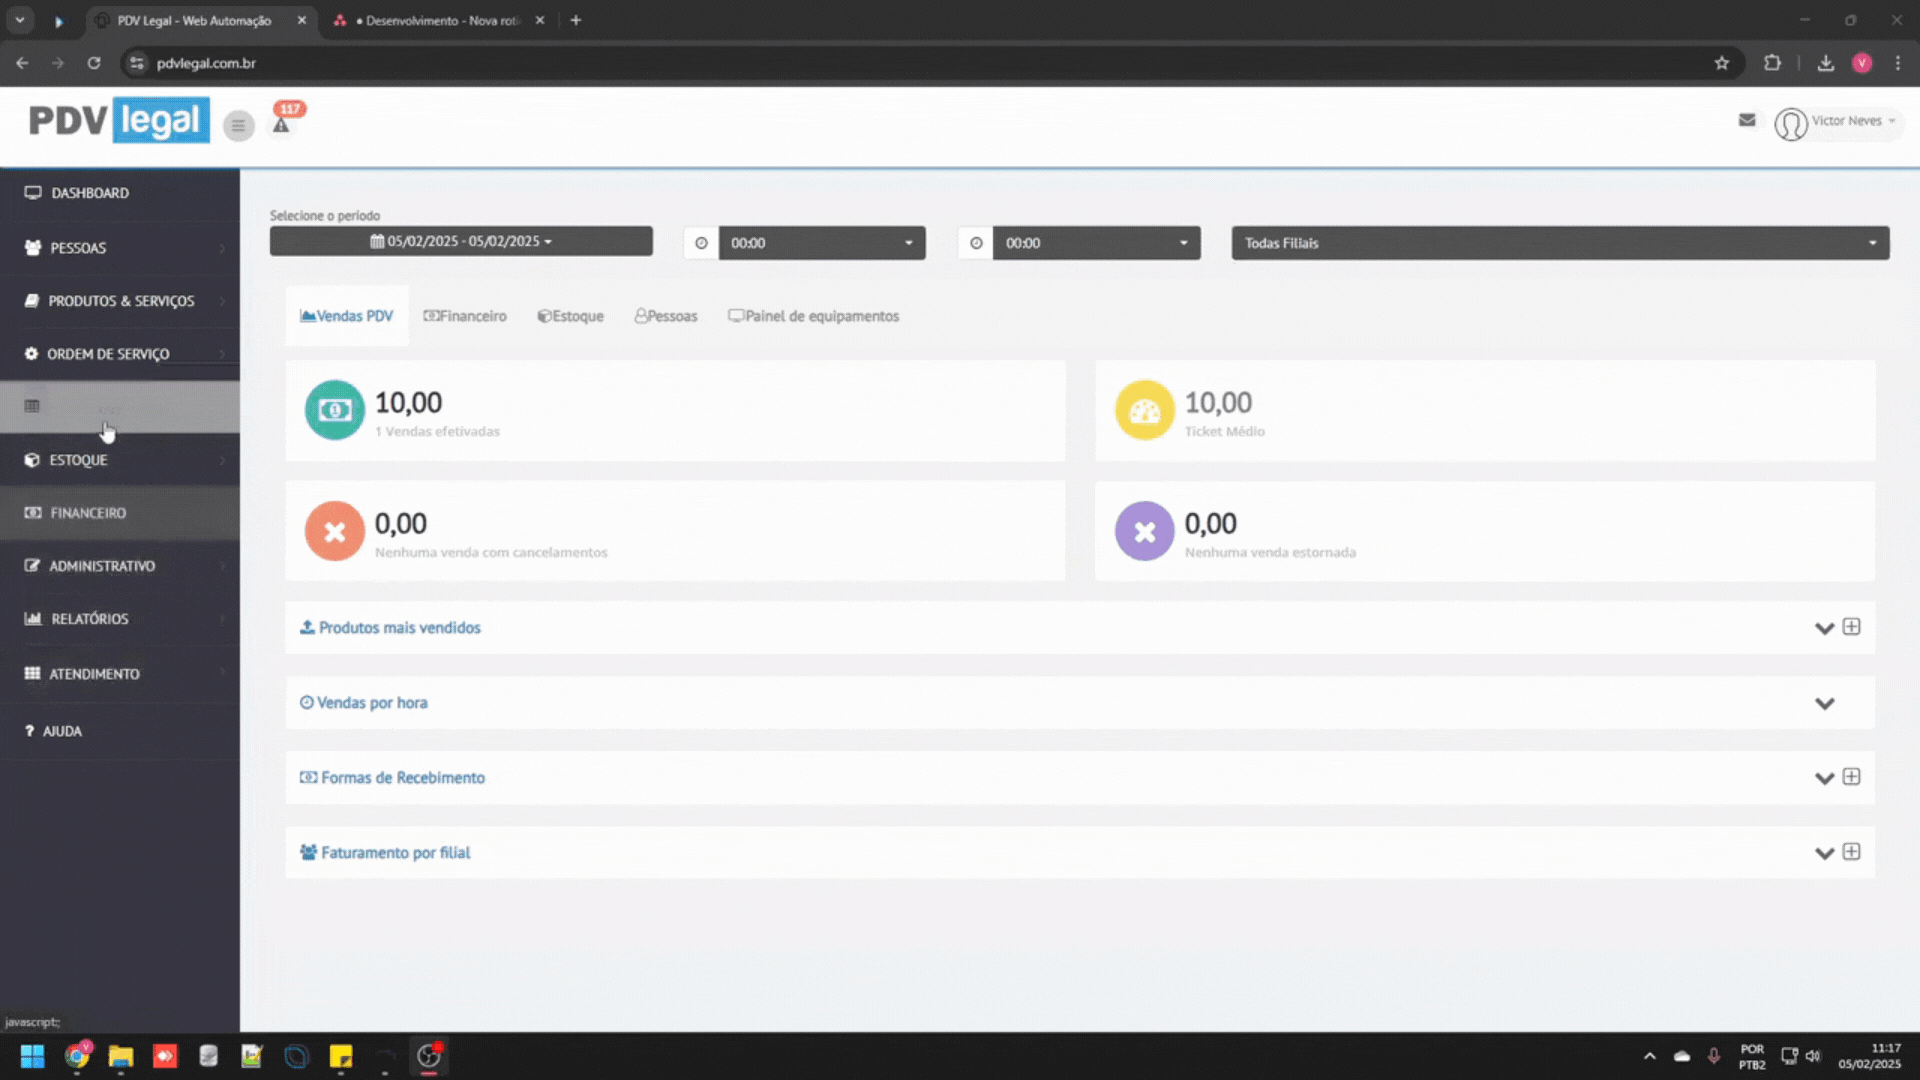Expand the Formas de Recebimento chevron
This screenshot has width=1920, height=1080.
[x=1823, y=778]
